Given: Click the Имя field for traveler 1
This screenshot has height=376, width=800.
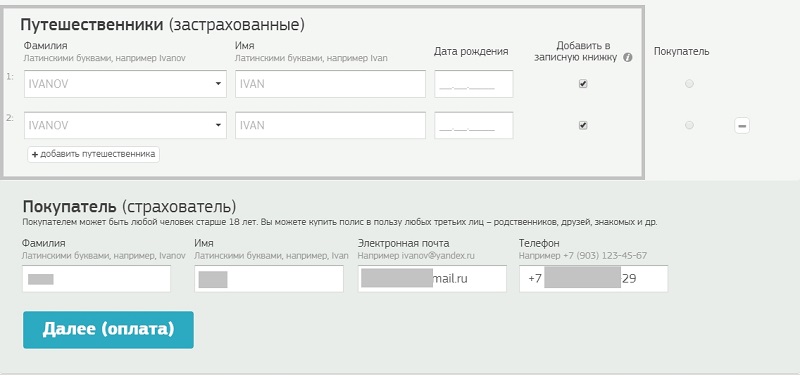Looking at the screenshot, I should (330, 84).
